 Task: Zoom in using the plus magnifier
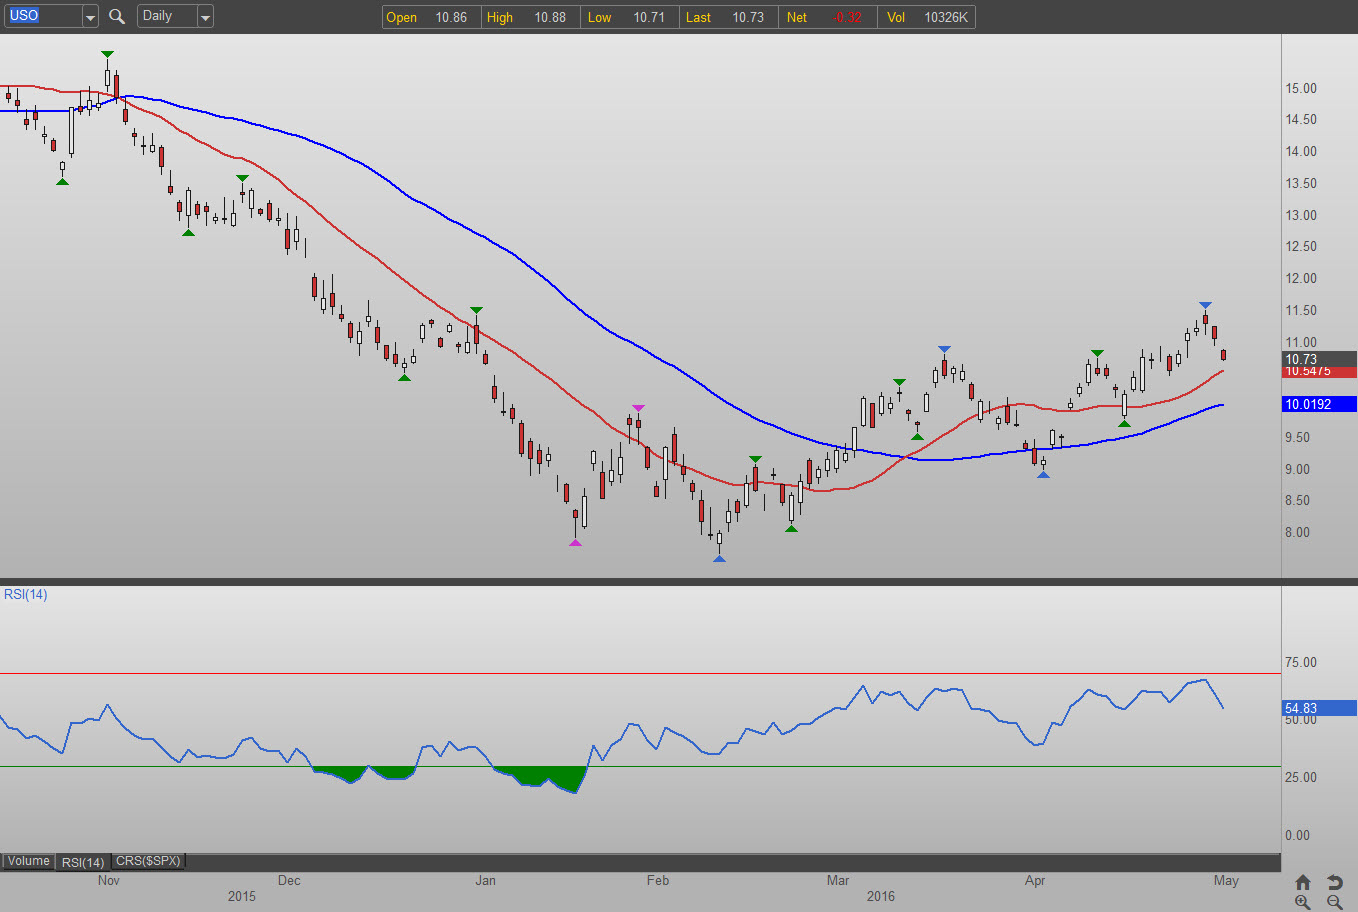click(1302, 902)
